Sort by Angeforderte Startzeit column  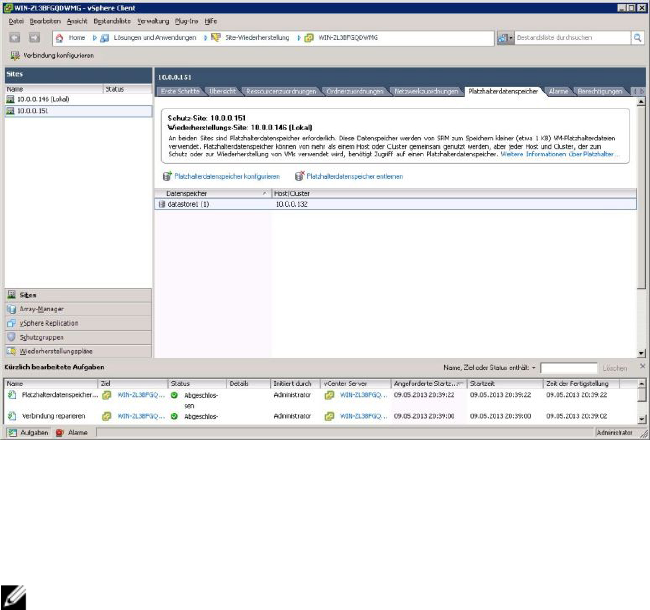click(x=429, y=384)
